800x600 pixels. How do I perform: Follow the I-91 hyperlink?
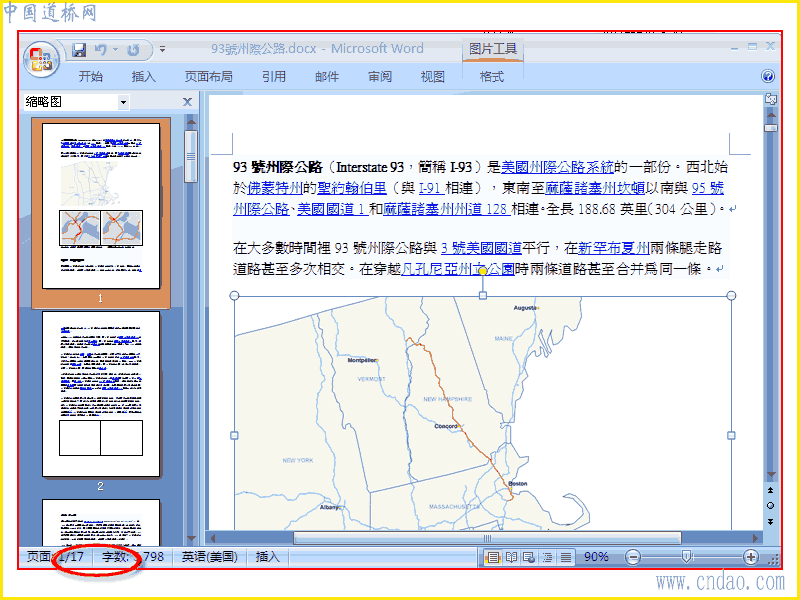[431, 188]
